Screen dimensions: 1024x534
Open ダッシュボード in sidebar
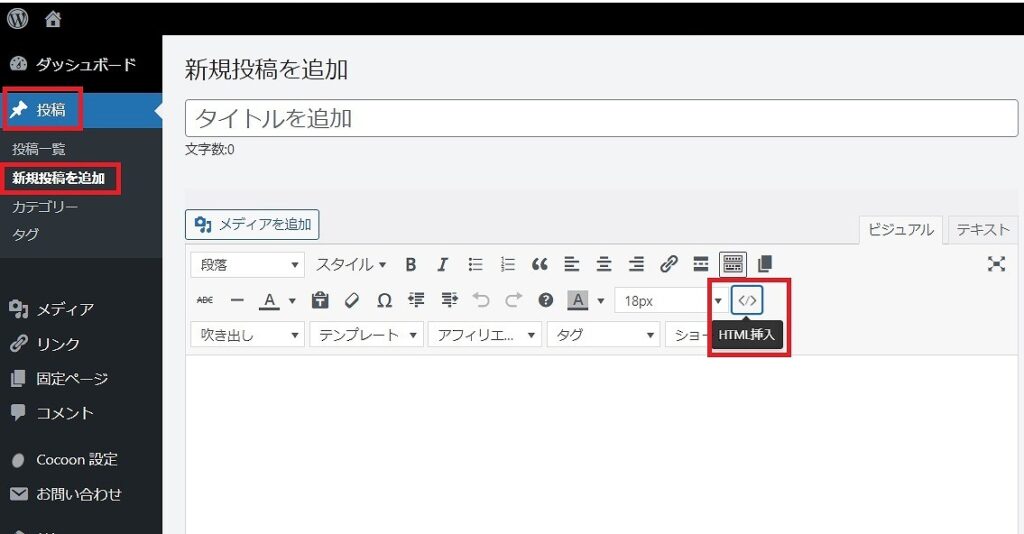pos(81,64)
